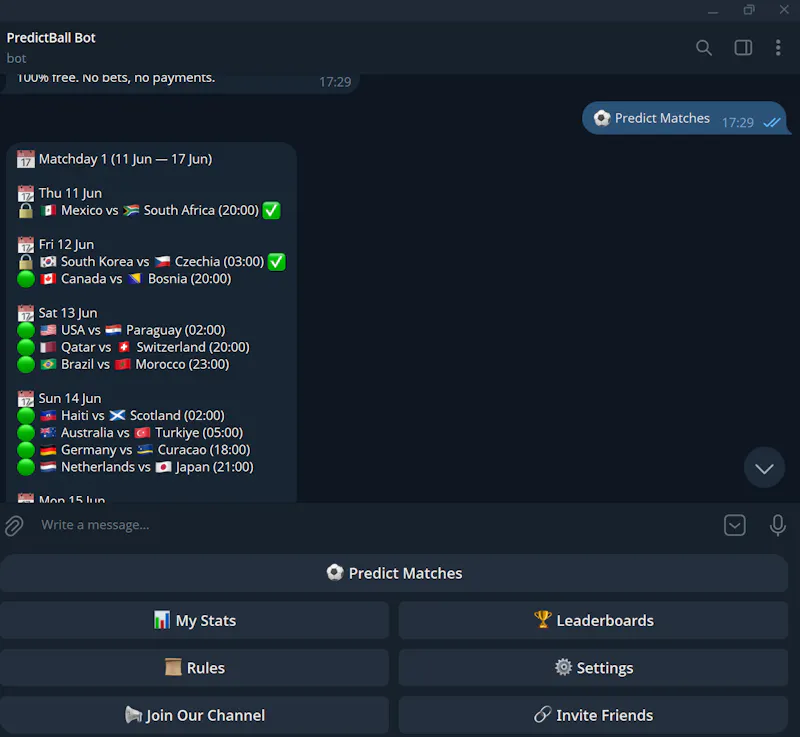The width and height of the screenshot is (800, 737).
Task: Click calendar icon next to Thu 11 Jun
Action: click(x=26, y=193)
